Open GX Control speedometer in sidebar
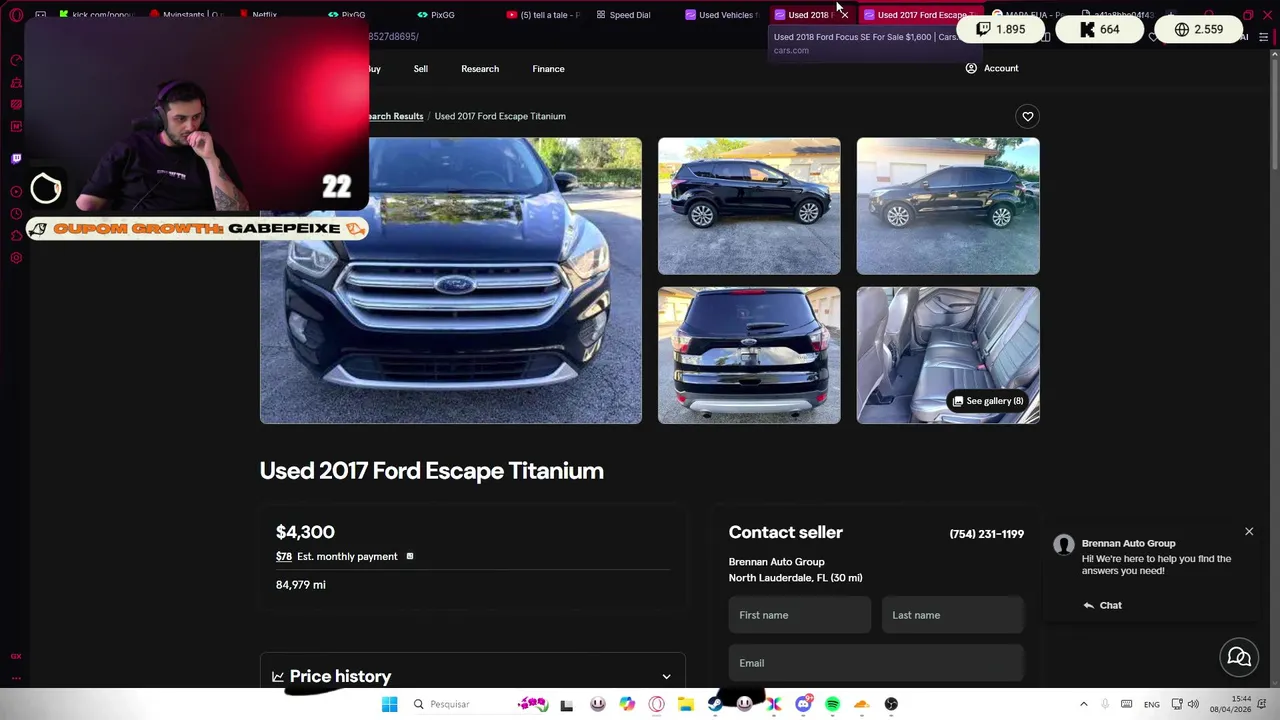The image size is (1280, 720). coord(16,60)
